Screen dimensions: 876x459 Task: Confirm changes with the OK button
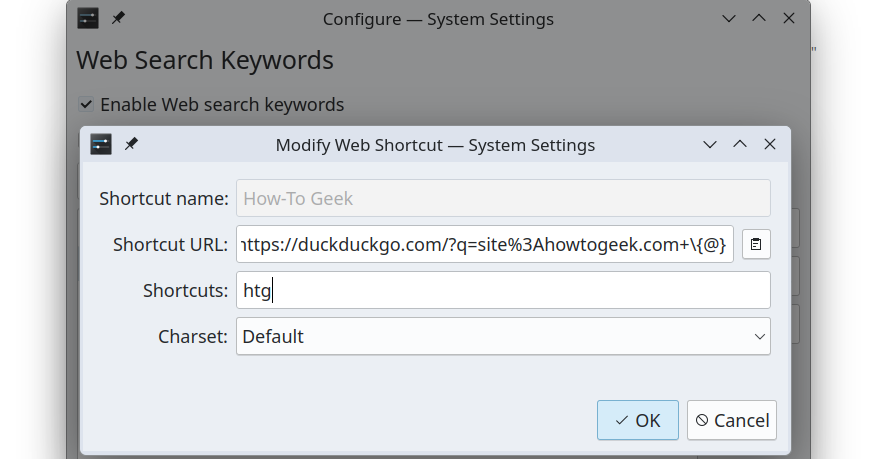637,420
